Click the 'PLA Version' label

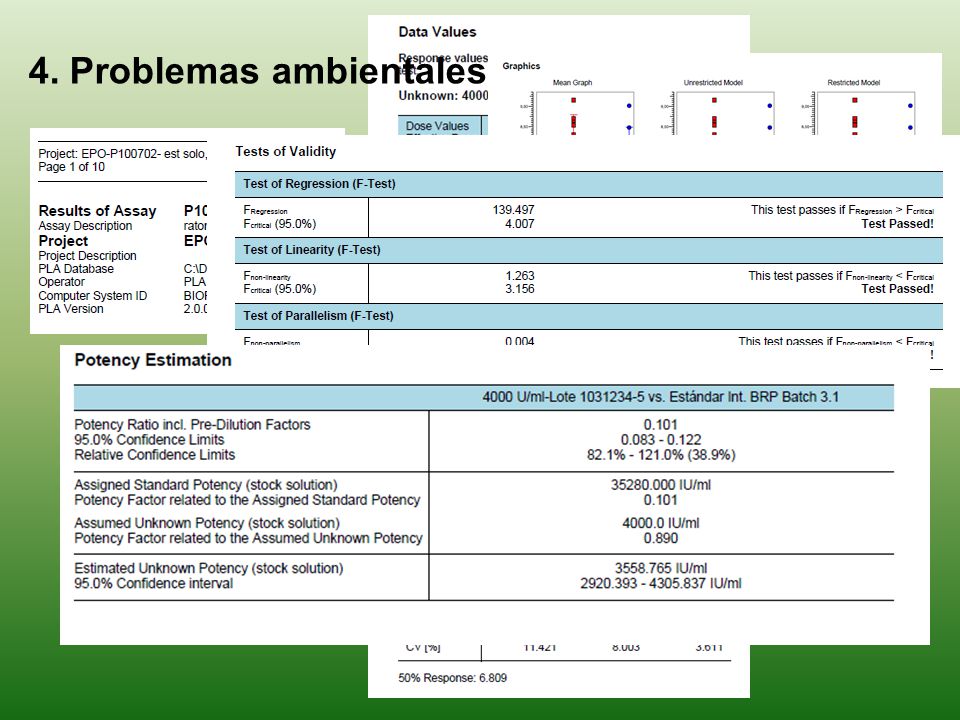[x=71, y=309]
